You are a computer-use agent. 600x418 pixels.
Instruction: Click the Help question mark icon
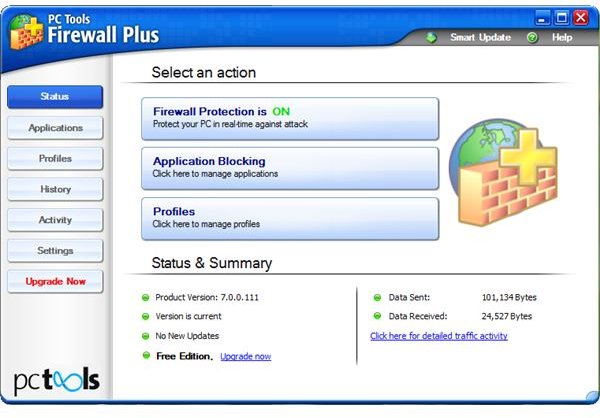[x=532, y=38]
